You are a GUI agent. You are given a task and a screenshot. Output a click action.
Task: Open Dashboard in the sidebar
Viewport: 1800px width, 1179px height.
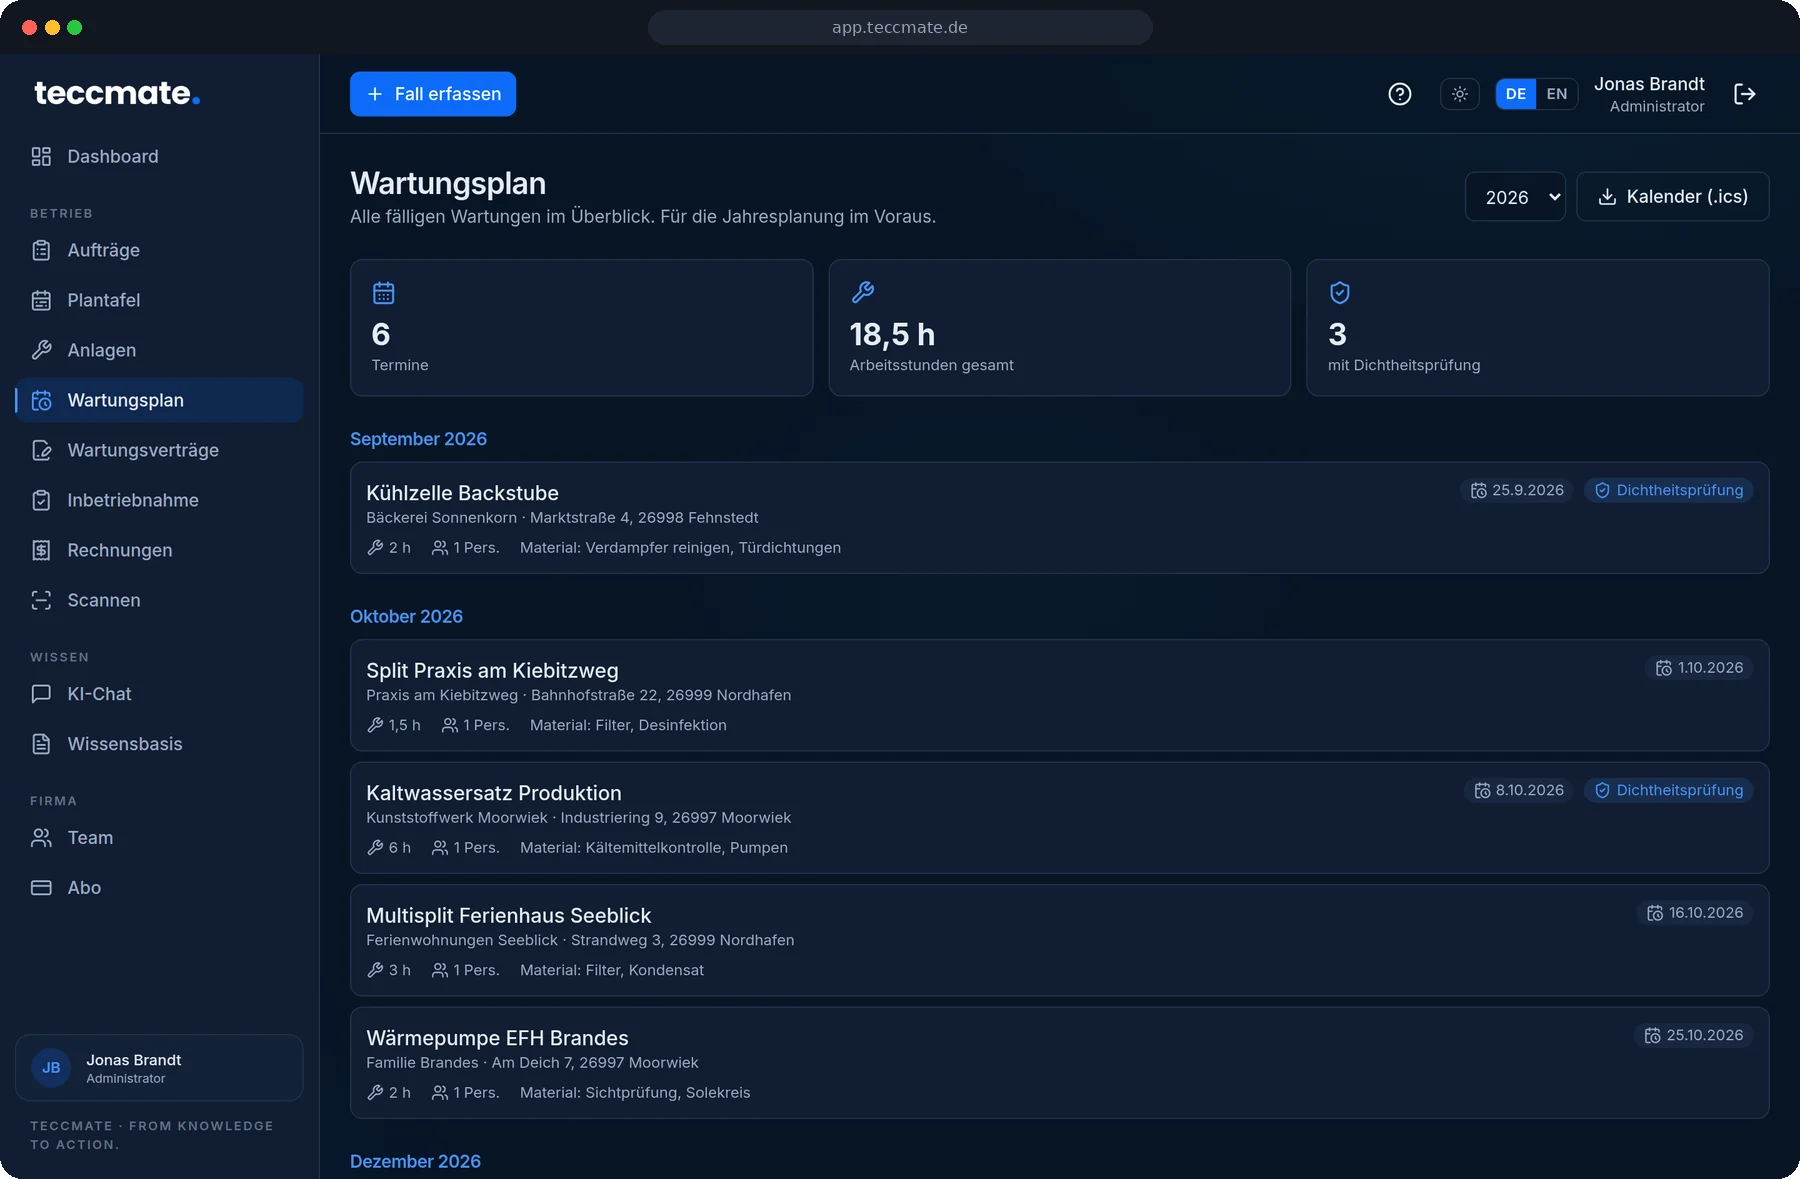point(159,156)
